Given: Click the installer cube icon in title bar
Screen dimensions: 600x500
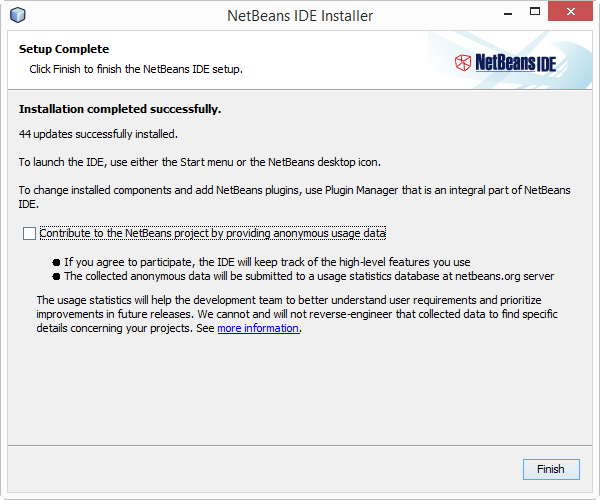Looking at the screenshot, I should coord(18,15).
